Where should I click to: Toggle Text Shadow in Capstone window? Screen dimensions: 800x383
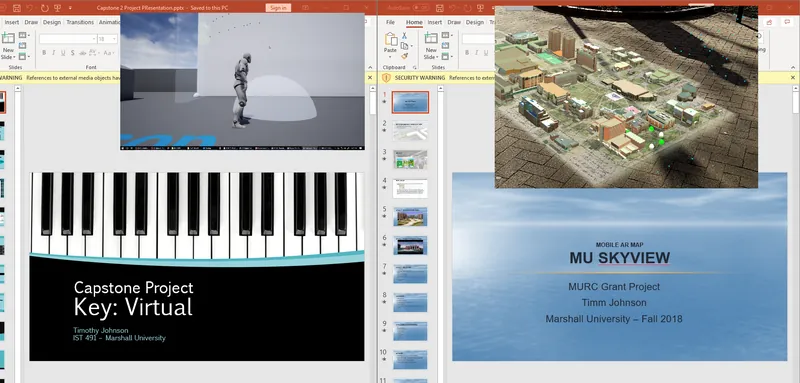(72, 53)
